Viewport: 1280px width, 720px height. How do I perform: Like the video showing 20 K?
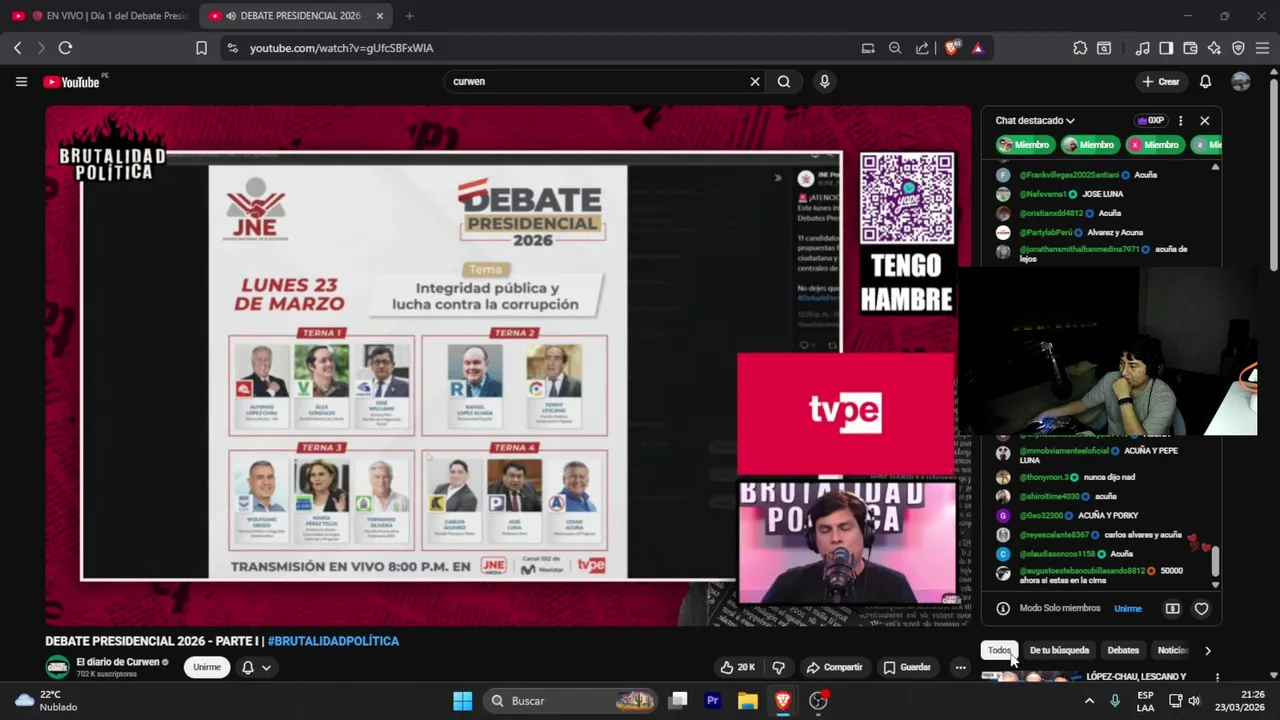[x=738, y=667]
